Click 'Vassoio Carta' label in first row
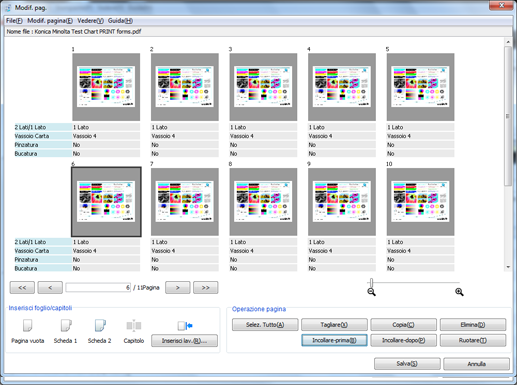Image resolution: width=517 pixels, height=385 pixels. (43, 136)
